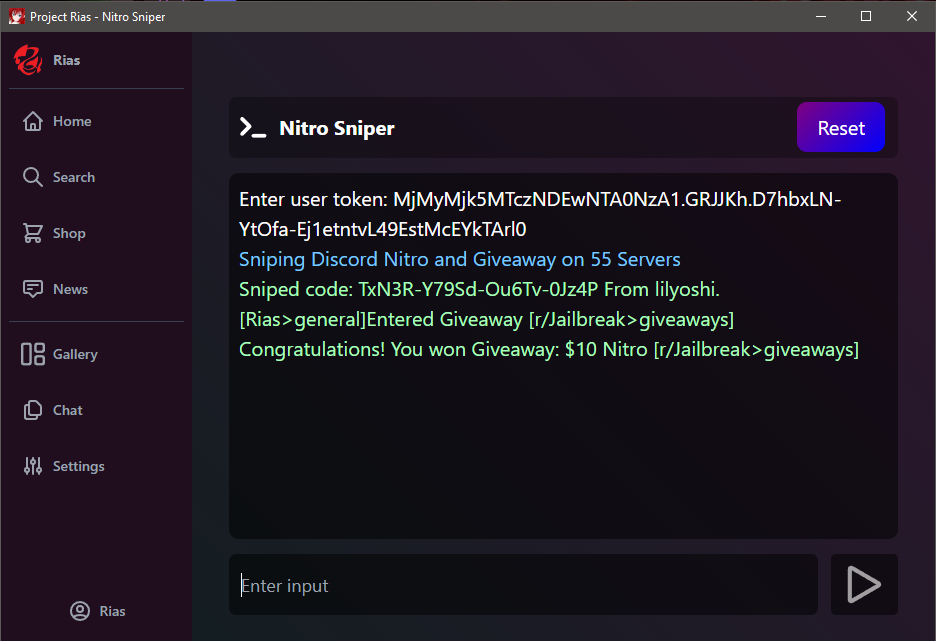The image size is (936, 641).
Task: Maximize the Project Rias window
Action: point(866,16)
